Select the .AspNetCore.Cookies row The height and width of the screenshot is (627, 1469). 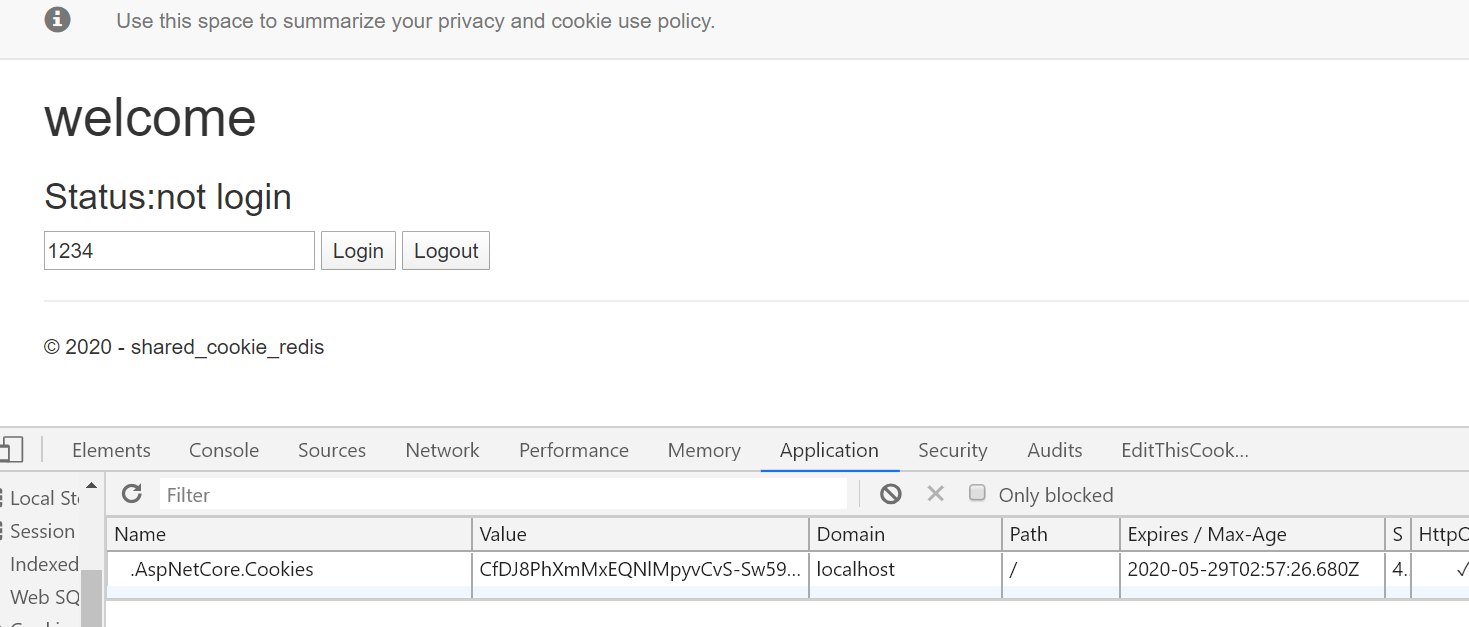click(x=787, y=569)
